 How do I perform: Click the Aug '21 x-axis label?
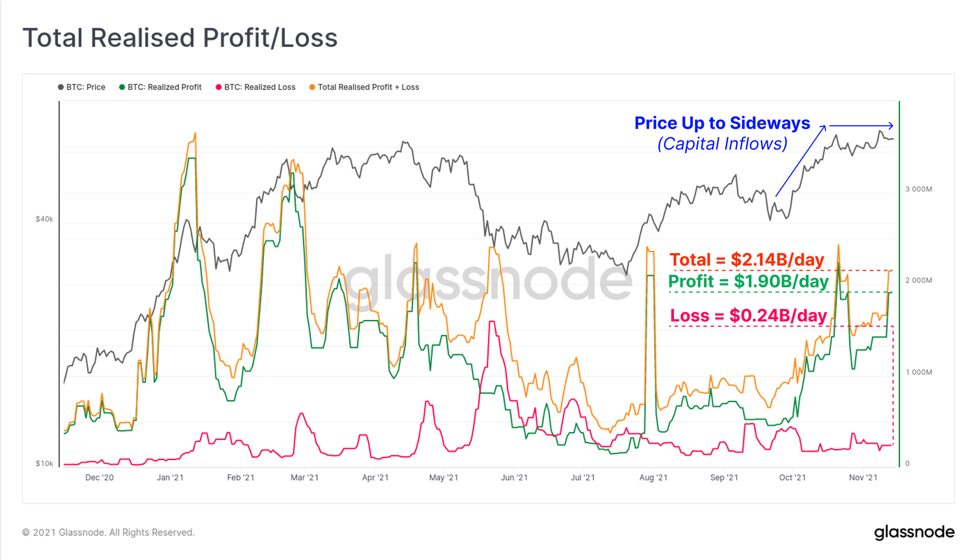pyautogui.click(x=653, y=477)
